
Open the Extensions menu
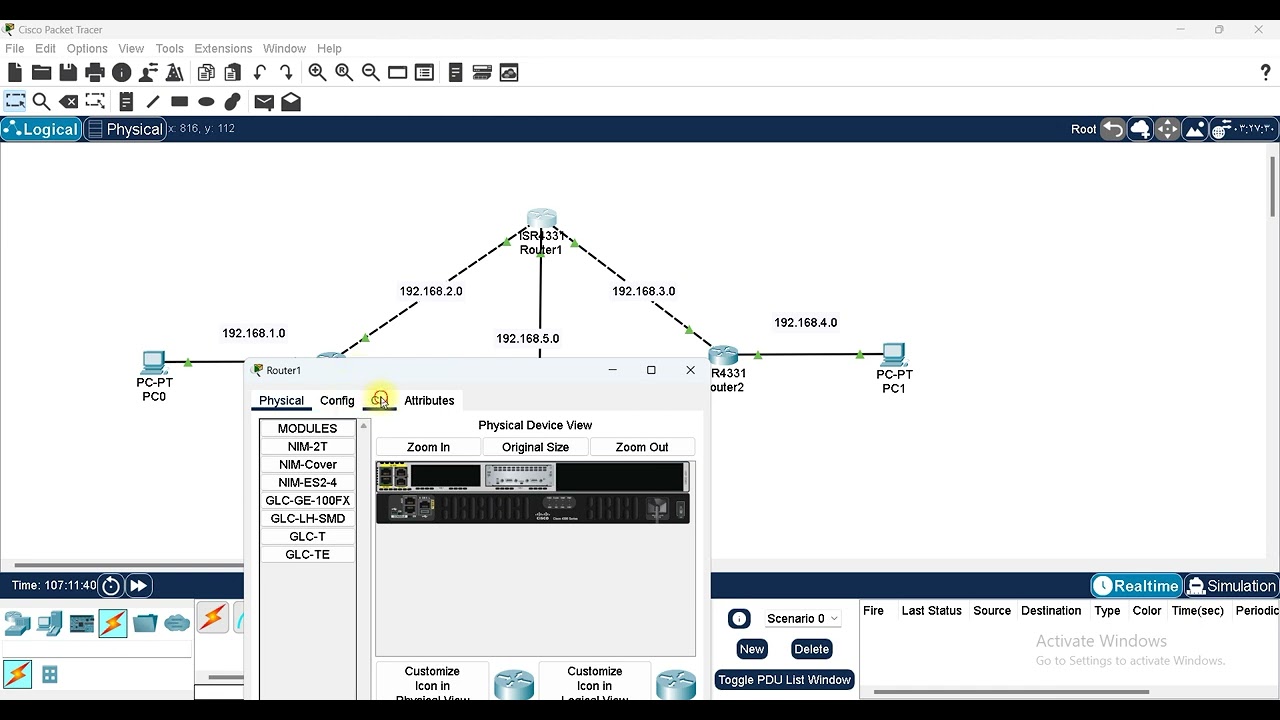point(223,48)
